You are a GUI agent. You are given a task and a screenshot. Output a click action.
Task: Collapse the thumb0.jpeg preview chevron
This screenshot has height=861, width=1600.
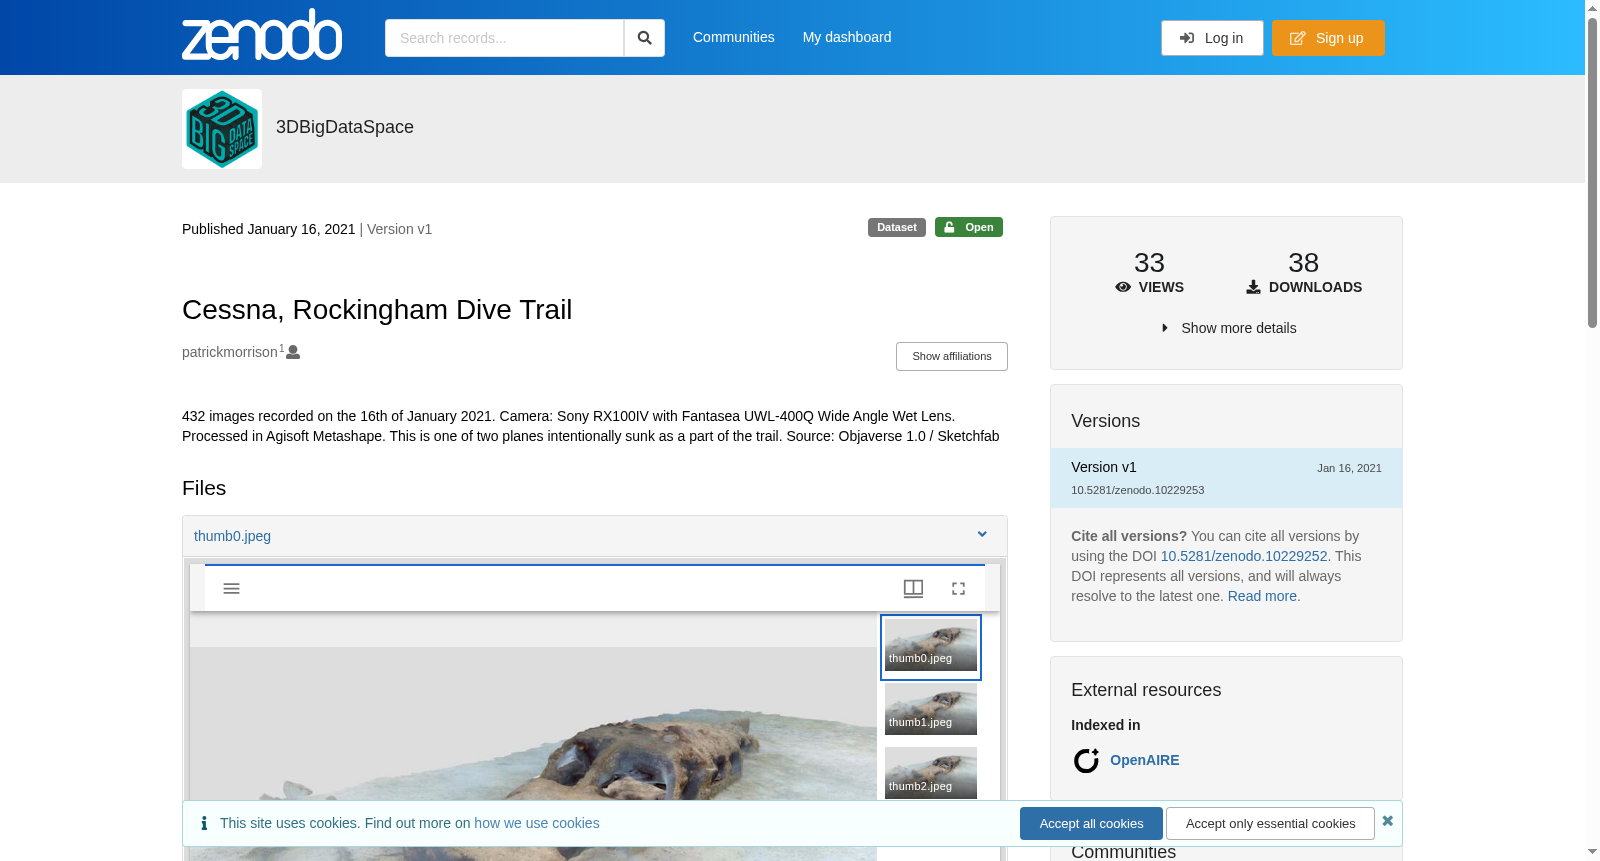tap(982, 535)
